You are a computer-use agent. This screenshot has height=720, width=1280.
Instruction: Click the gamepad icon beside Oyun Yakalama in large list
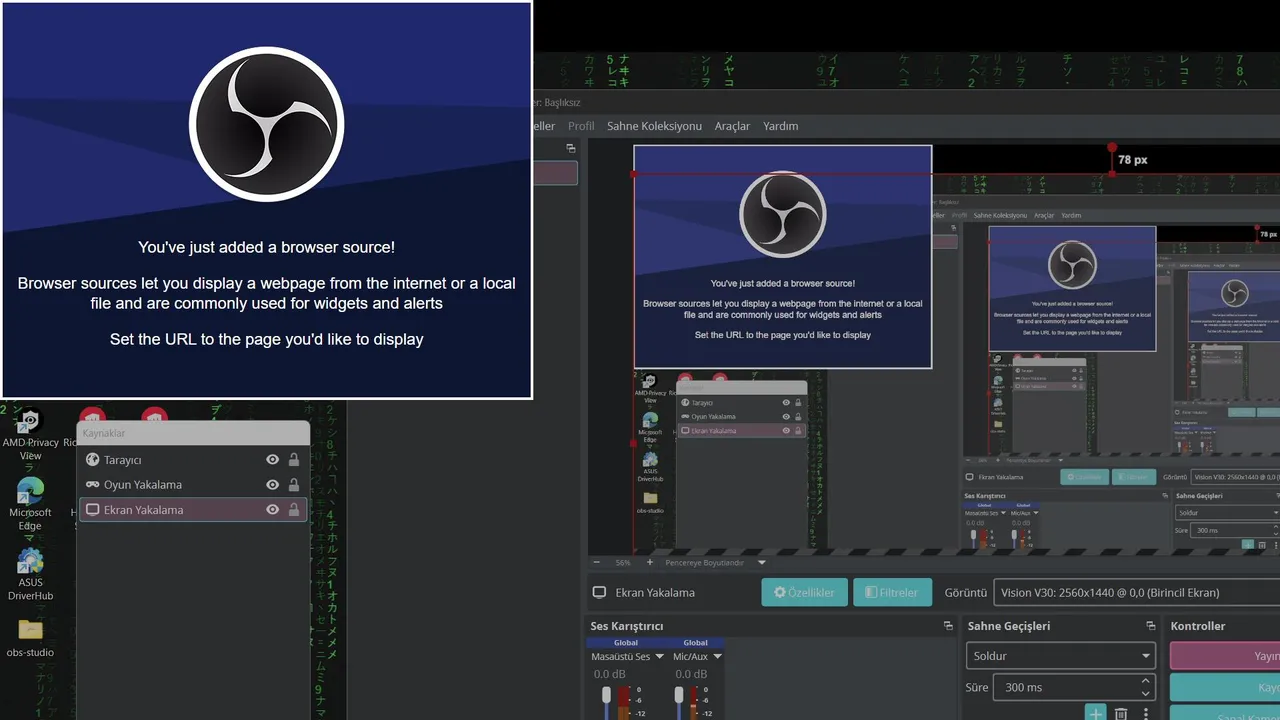(x=93, y=485)
